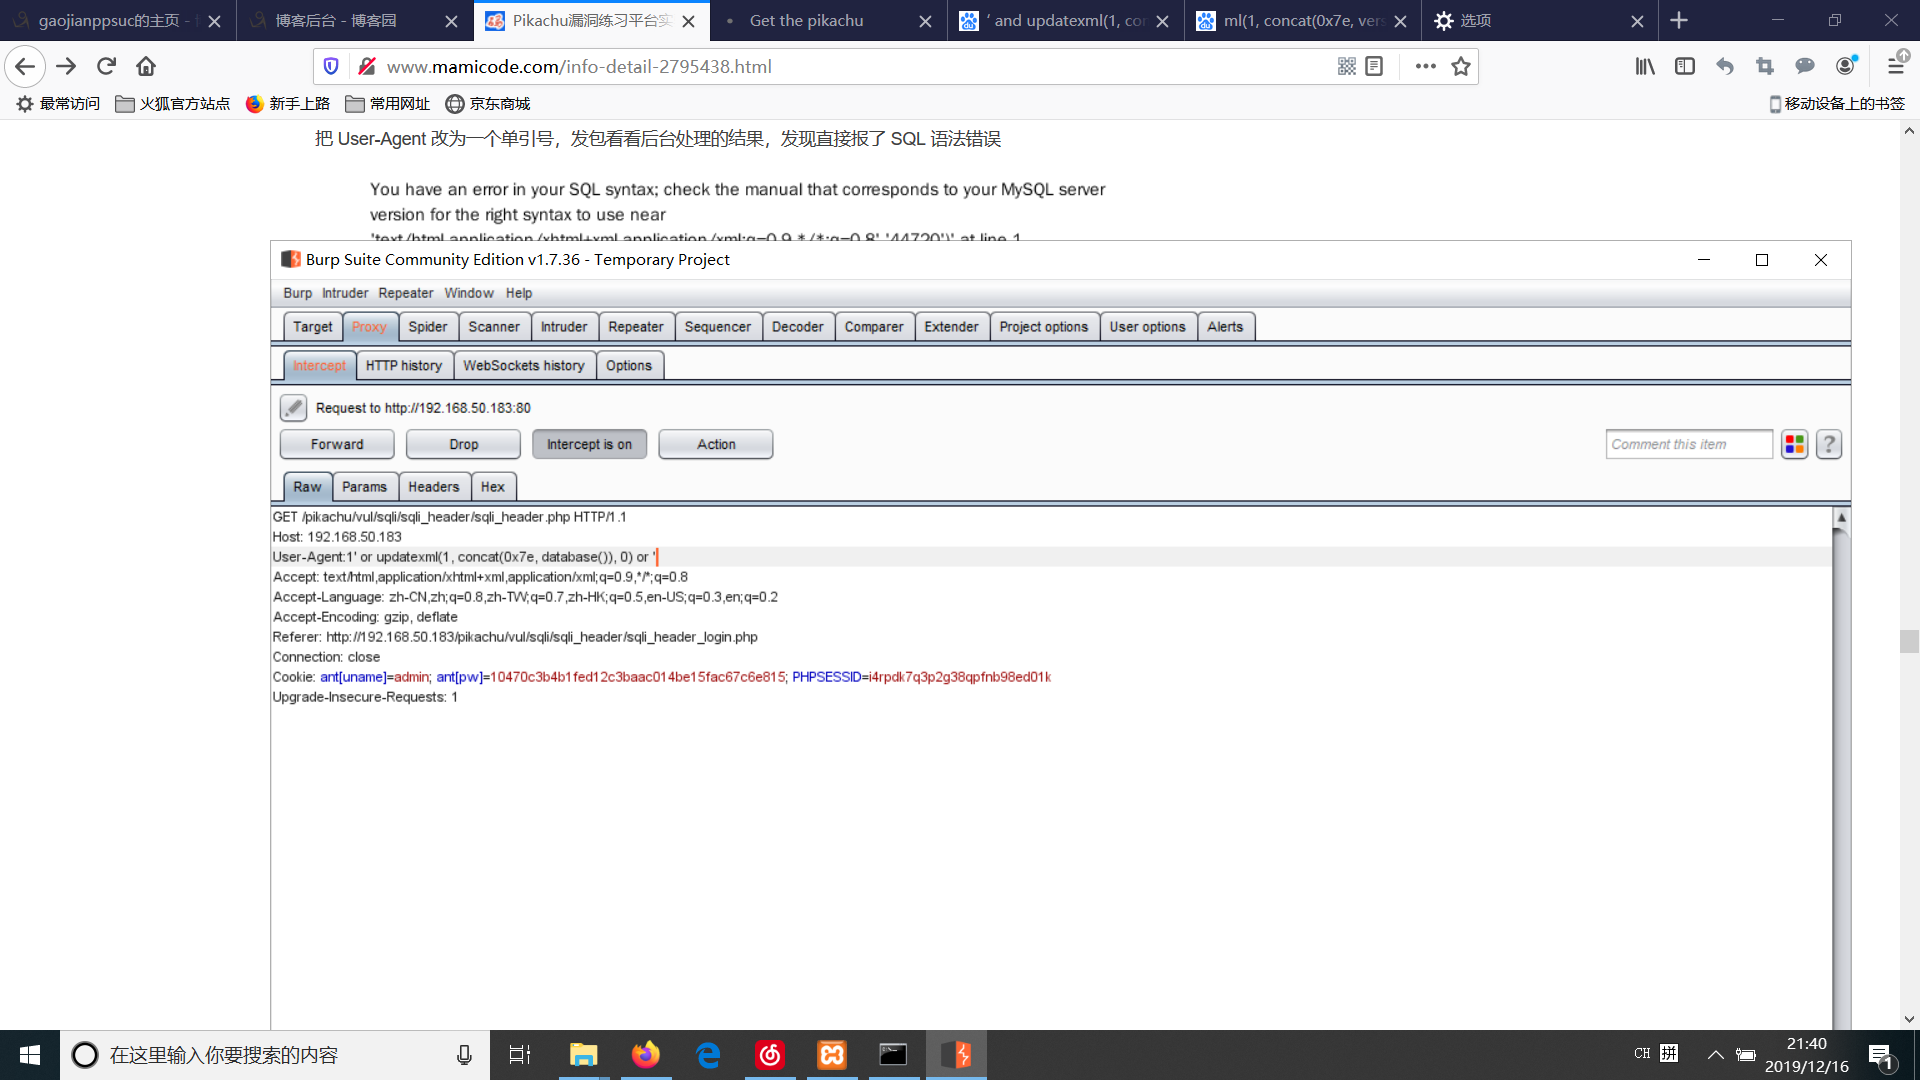Toggle reader view icon in address bar

coord(1374,66)
